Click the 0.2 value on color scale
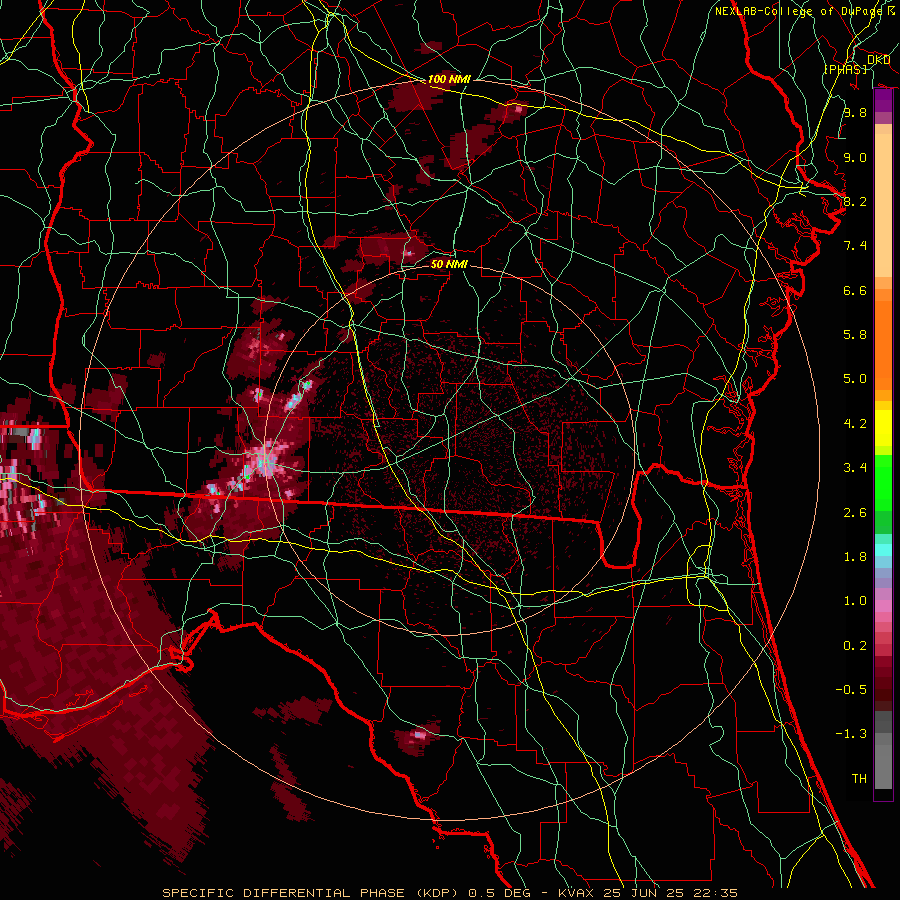Viewport: 900px width, 900px height. pos(855,646)
